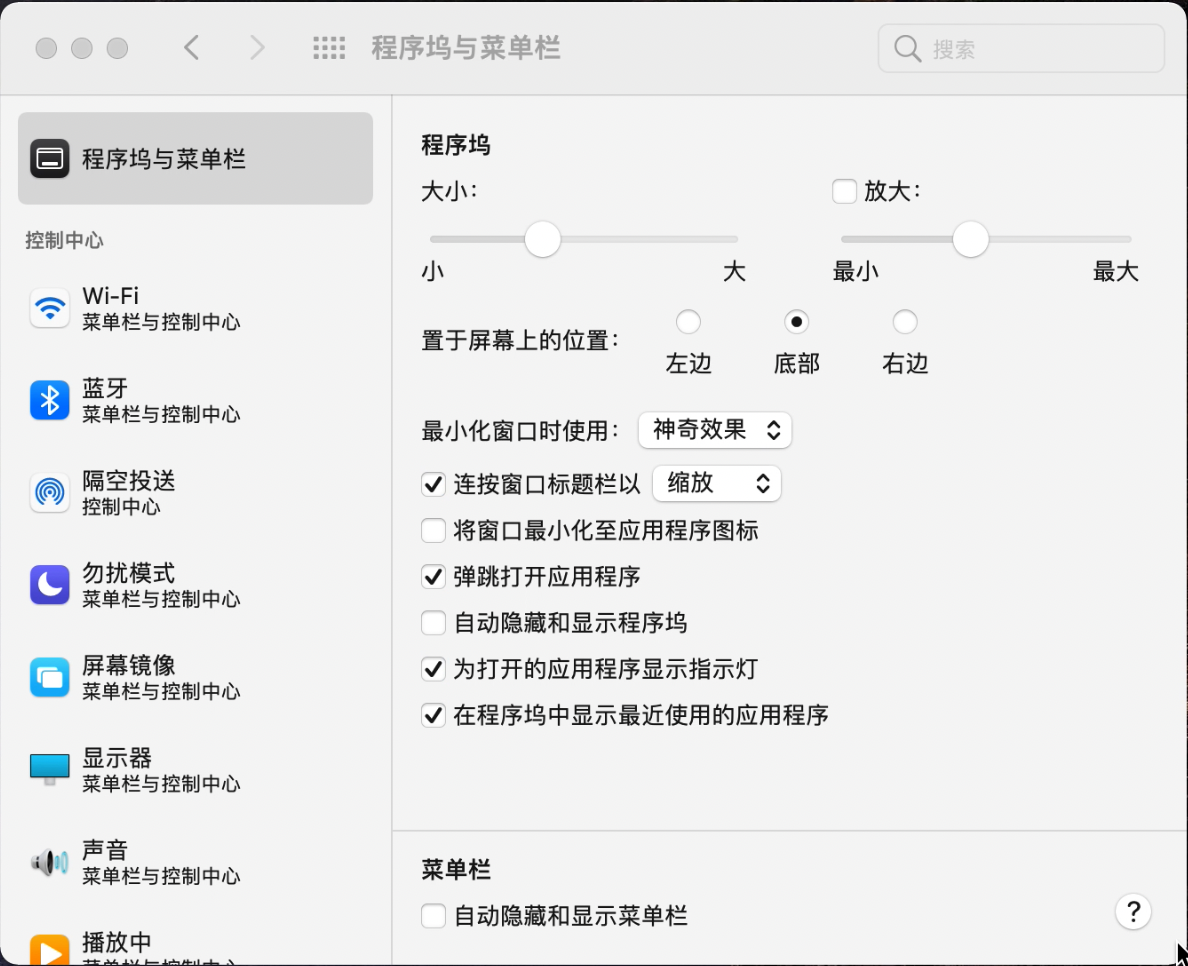Screen dimensions: 1188x966
Task: Click inside the 搜索 search field
Action: point(1020,48)
